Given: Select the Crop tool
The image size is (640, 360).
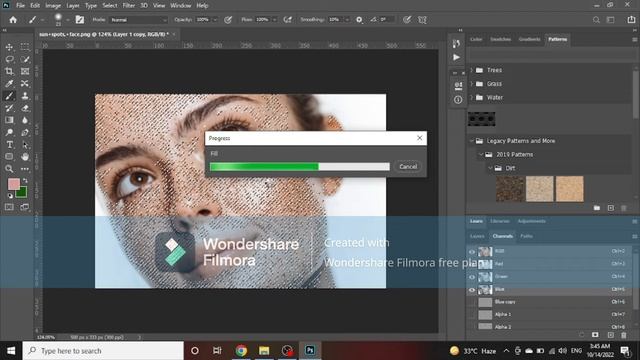Looking at the screenshot, I should (x=9, y=71).
